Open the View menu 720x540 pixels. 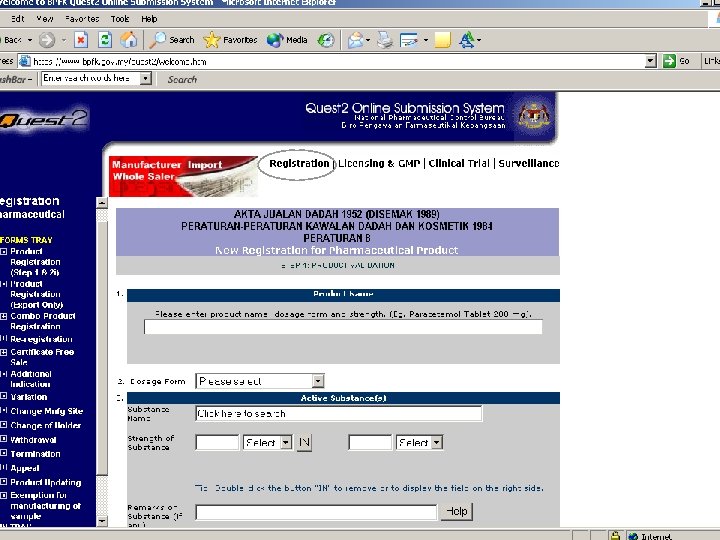tap(45, 19)
